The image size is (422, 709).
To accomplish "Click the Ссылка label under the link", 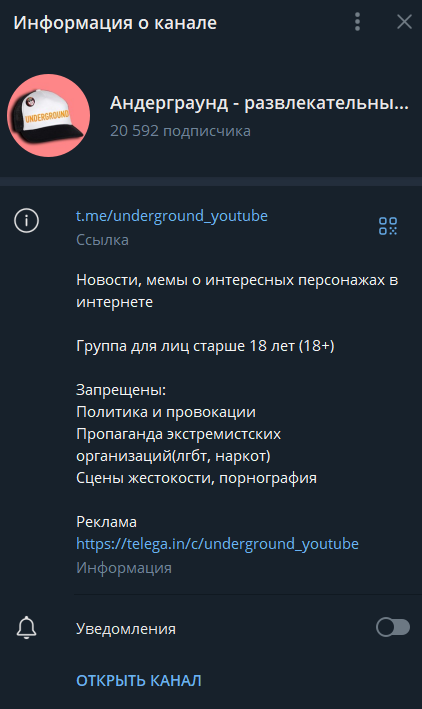I will [x=102, y=240].
